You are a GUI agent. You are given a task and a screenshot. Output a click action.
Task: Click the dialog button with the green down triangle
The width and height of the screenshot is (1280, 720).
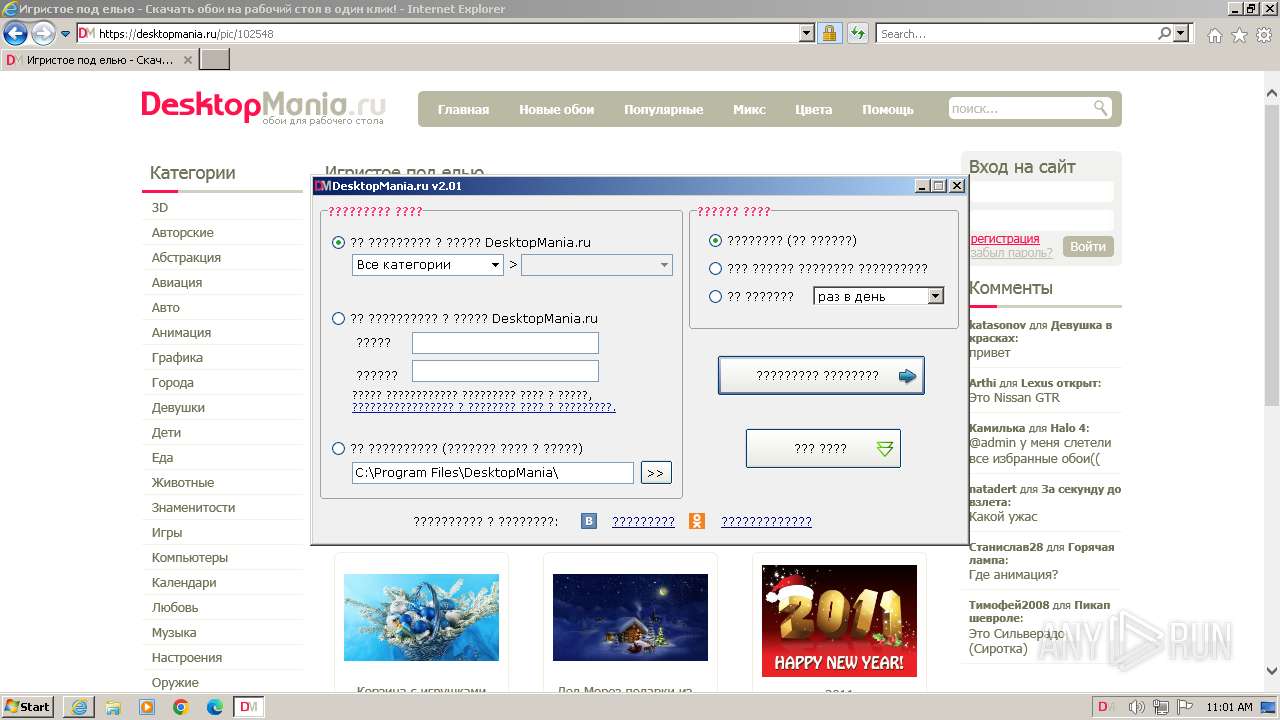click(823, 449)
